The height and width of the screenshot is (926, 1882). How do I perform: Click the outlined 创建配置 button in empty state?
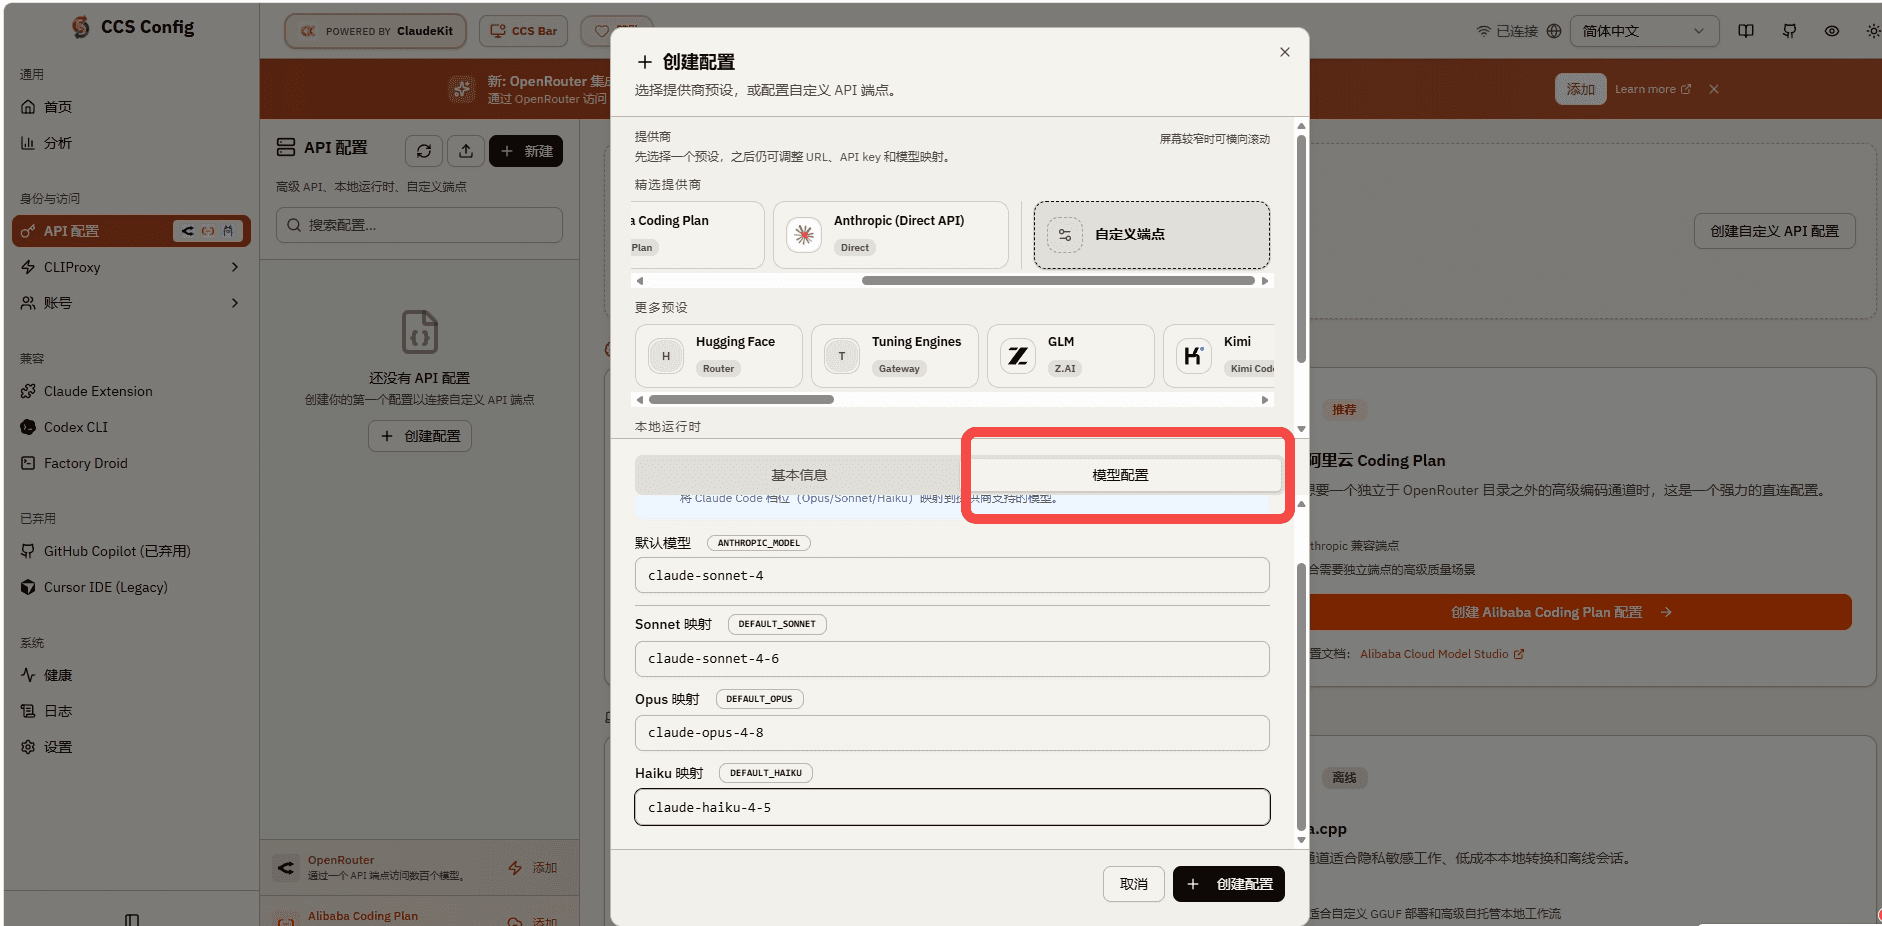pos(420,436)
